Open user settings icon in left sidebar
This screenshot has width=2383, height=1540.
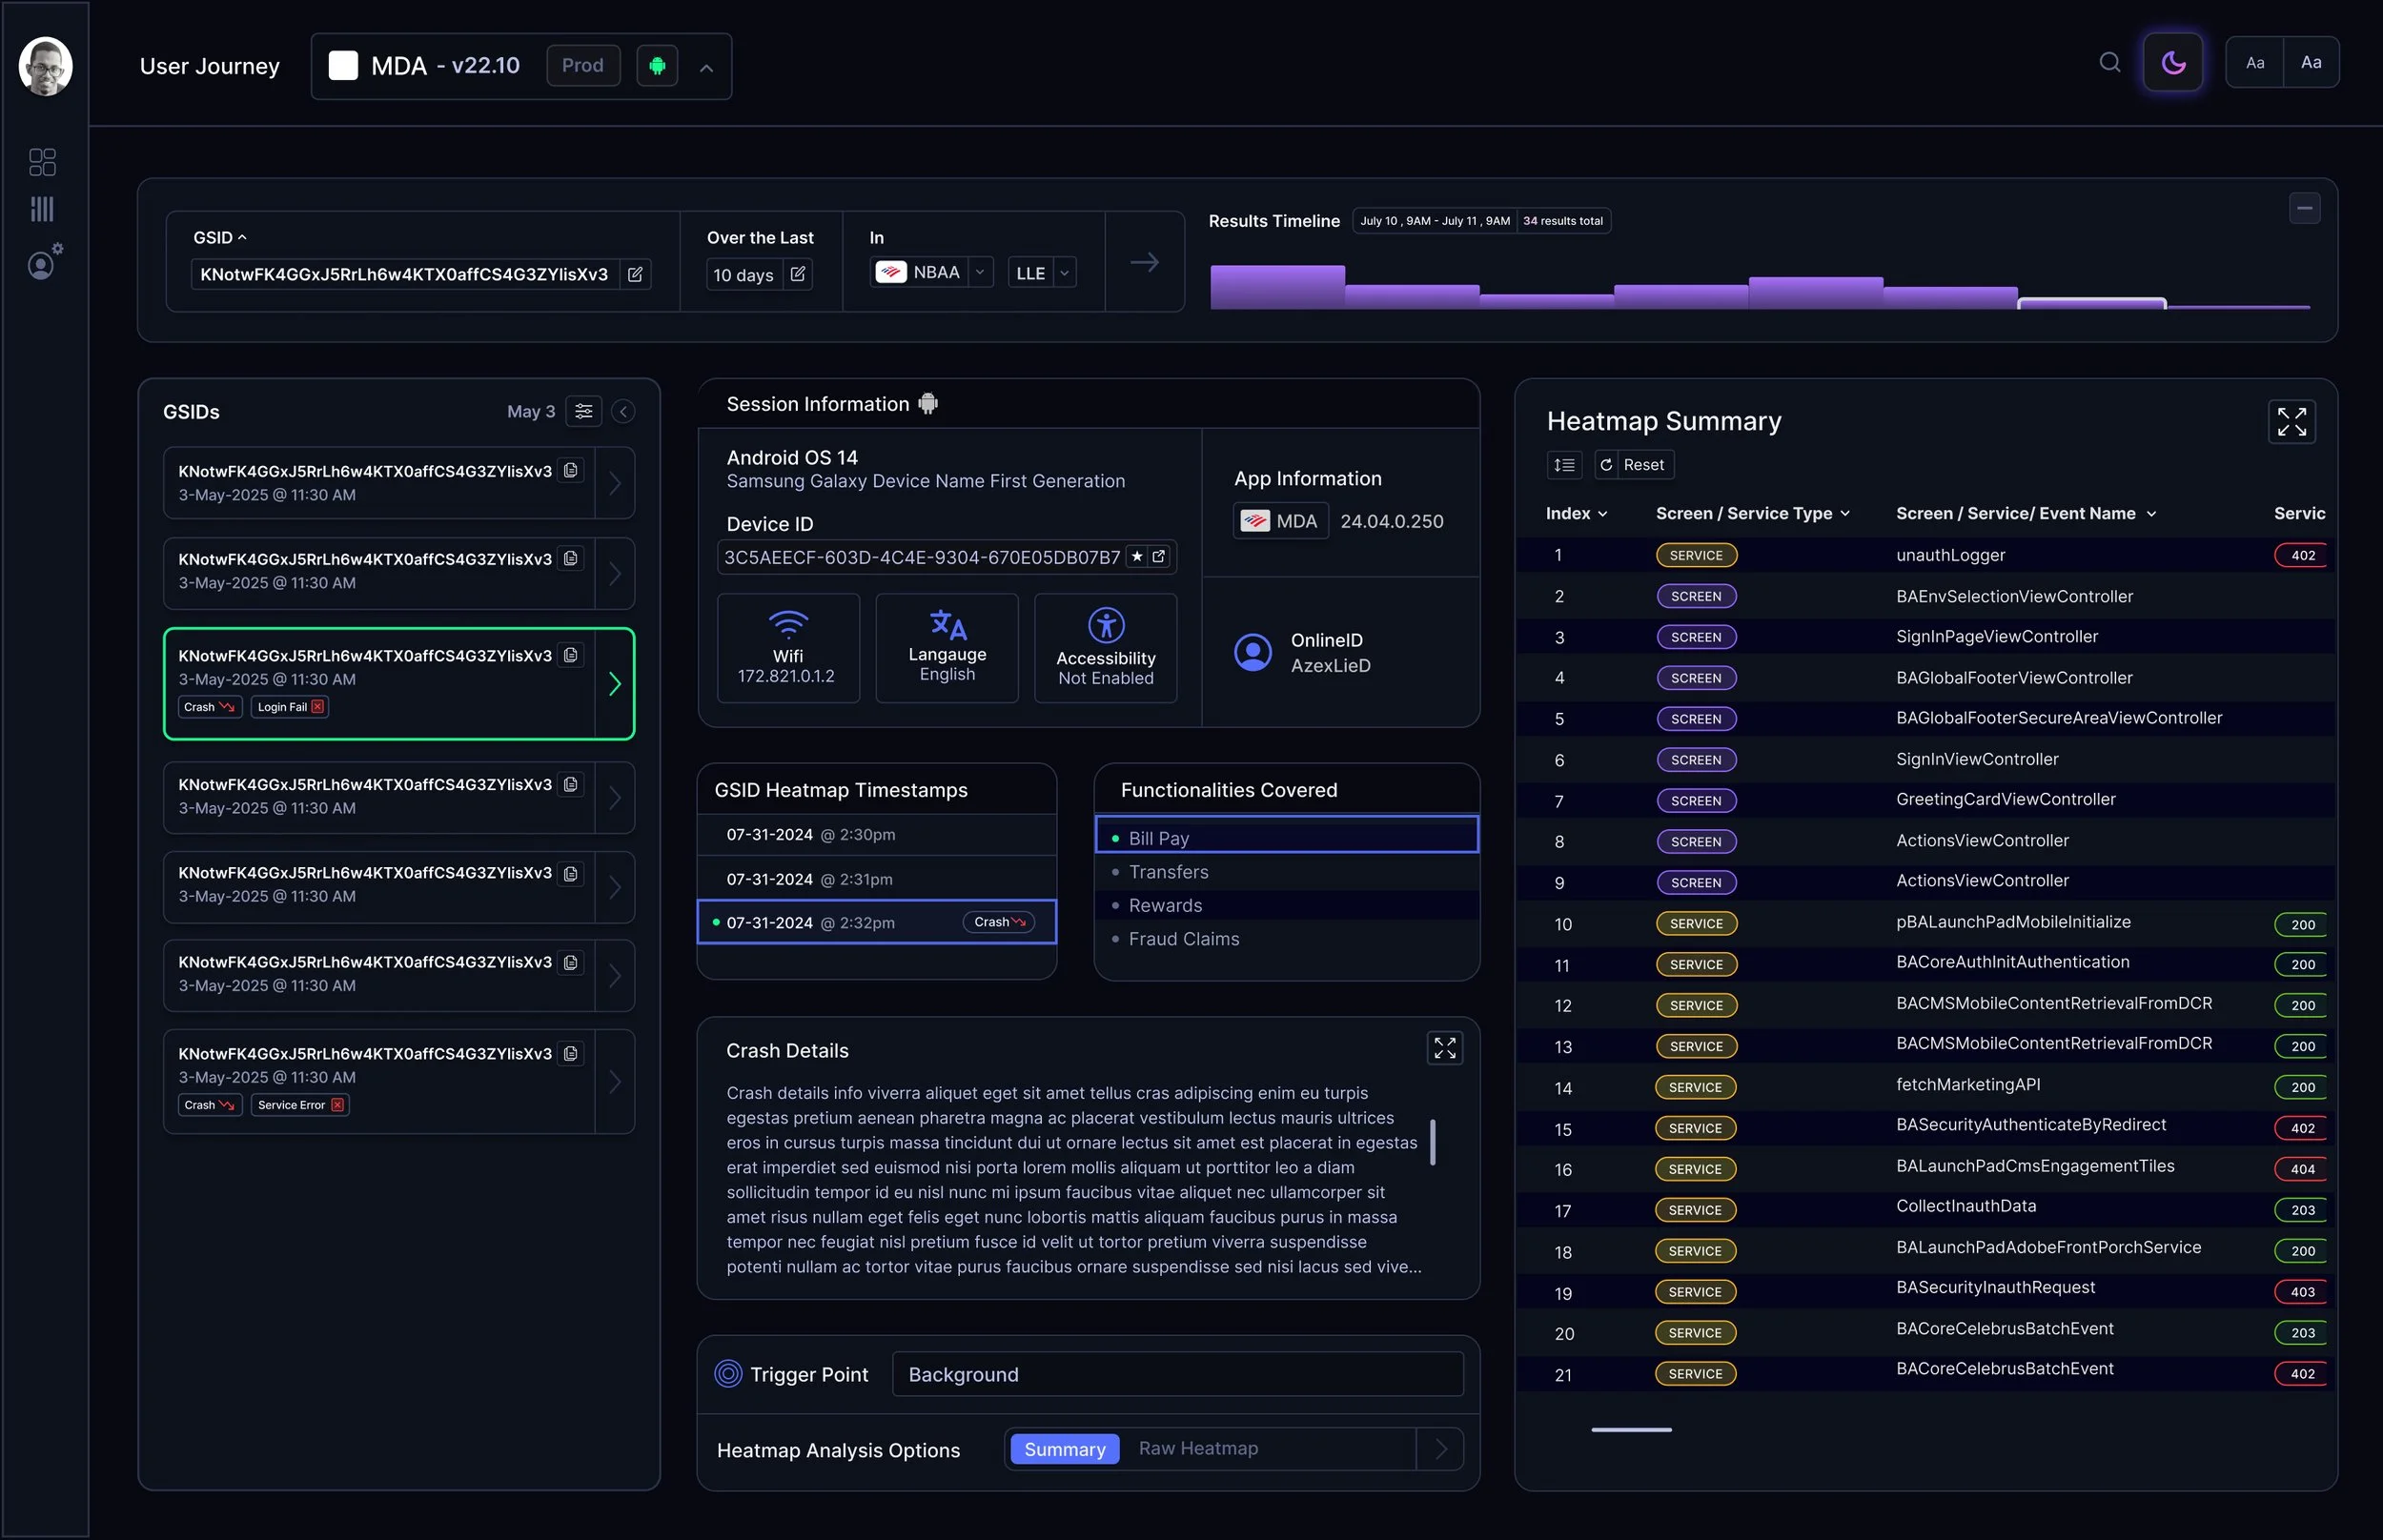pyautogui.click(x=43, y=263)
